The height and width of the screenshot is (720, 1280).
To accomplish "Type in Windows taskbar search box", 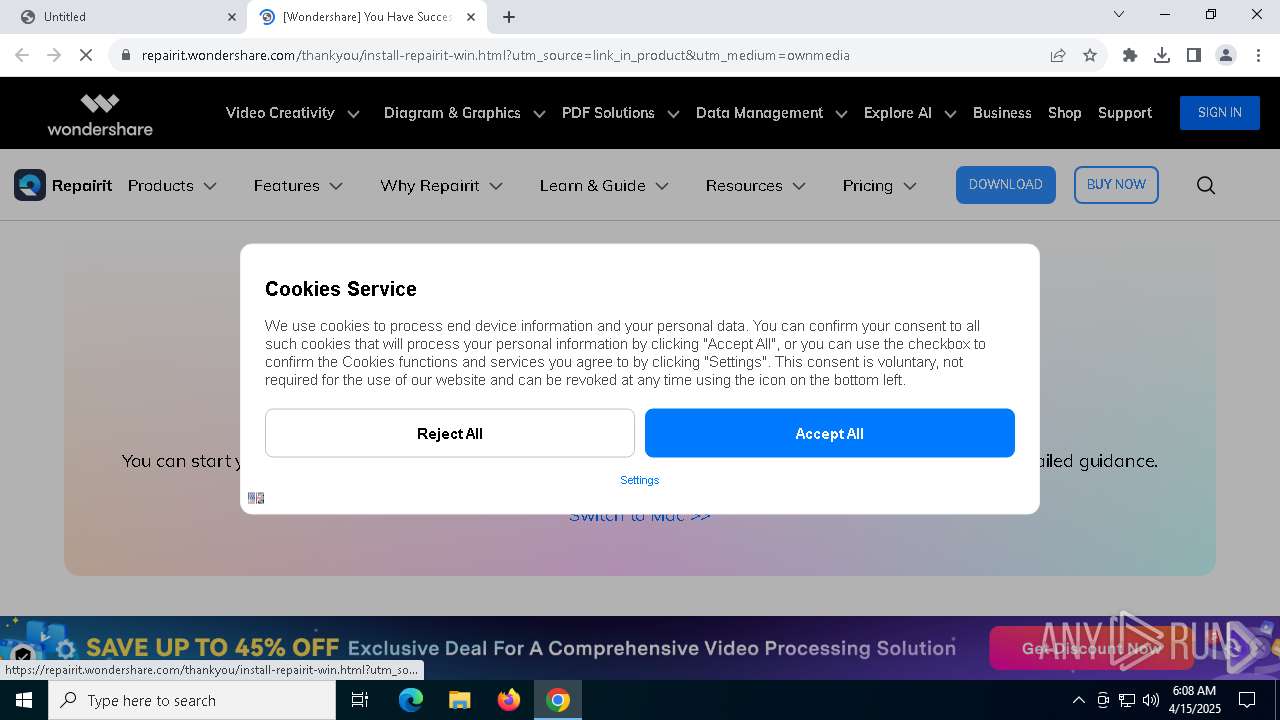I will click(192, 700).
